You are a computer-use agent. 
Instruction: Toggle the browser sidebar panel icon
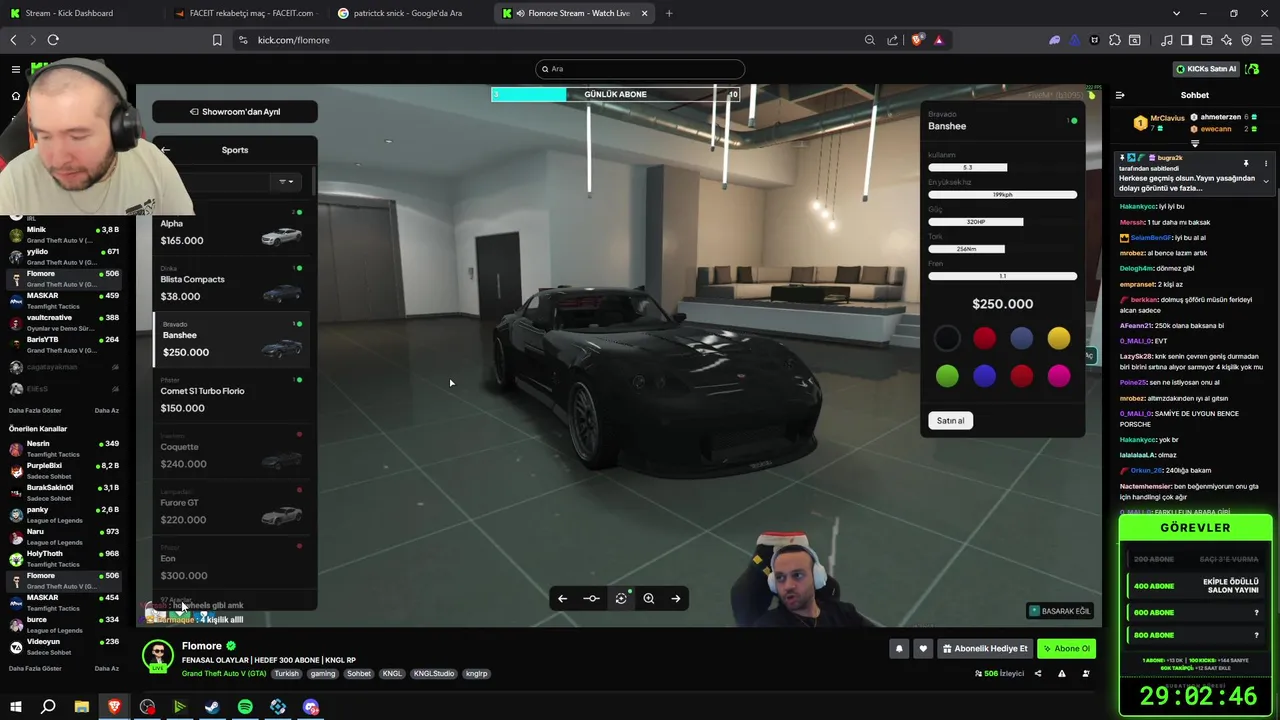coord(1186,40)
